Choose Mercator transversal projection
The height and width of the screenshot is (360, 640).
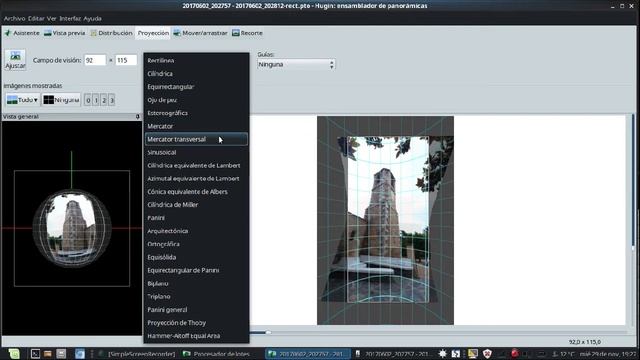click(196, 139)
